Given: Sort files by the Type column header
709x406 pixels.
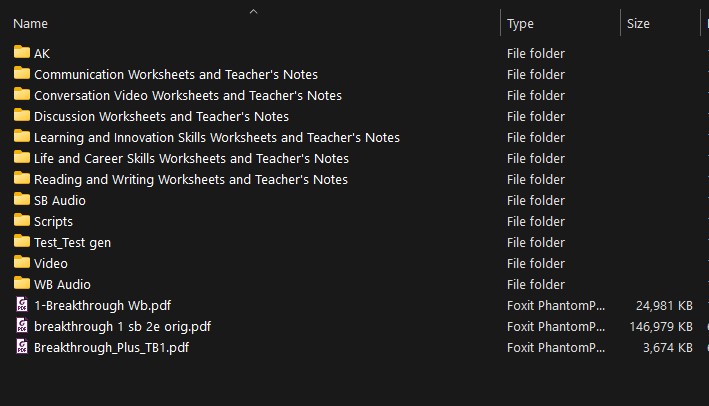Looking at the screenshot, I should coord(520,24).
